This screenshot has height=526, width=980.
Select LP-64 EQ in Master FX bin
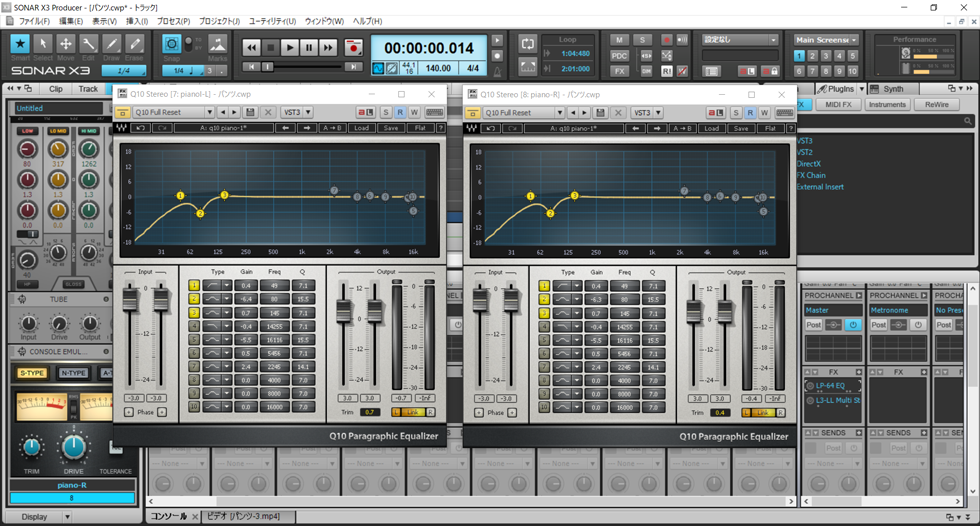click(x=829, y=385)
